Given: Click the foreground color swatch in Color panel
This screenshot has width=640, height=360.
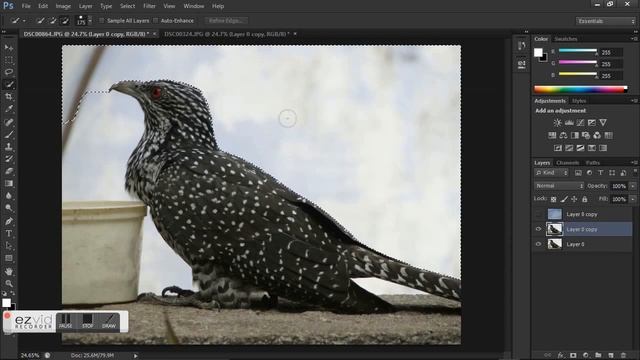Looking at the screenshot, I should [538, 52].
